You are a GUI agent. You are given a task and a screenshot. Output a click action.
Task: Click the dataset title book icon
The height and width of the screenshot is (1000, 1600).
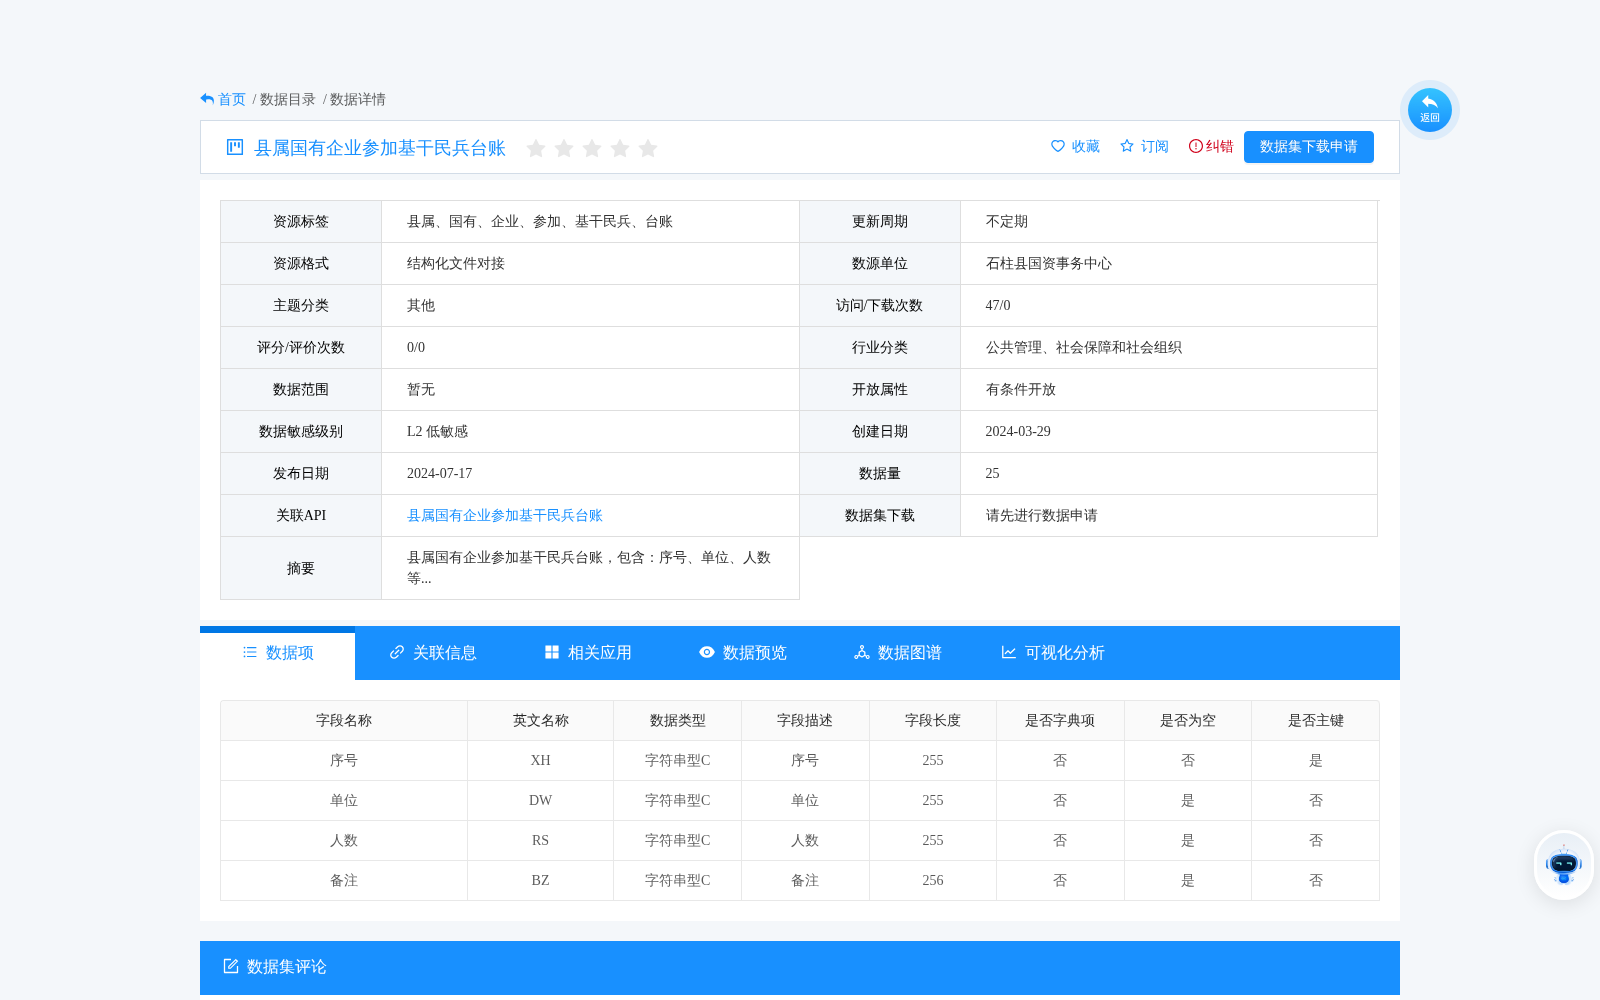235,147
